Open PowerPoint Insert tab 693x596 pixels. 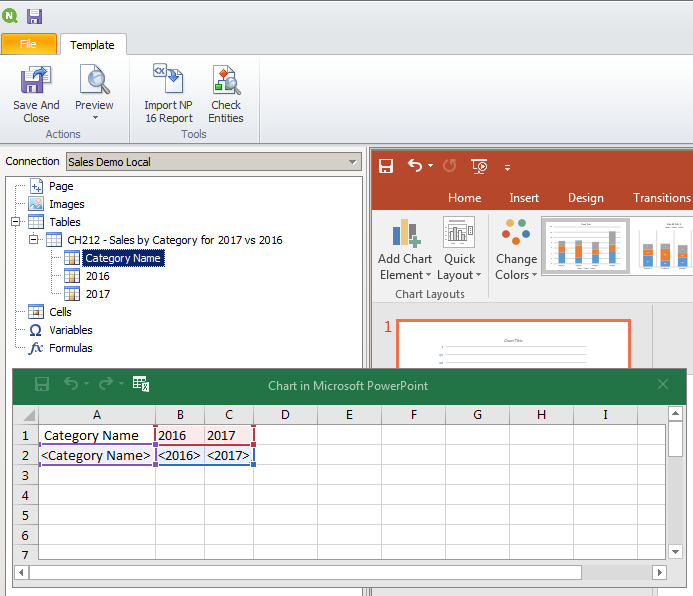coord(524,198)
